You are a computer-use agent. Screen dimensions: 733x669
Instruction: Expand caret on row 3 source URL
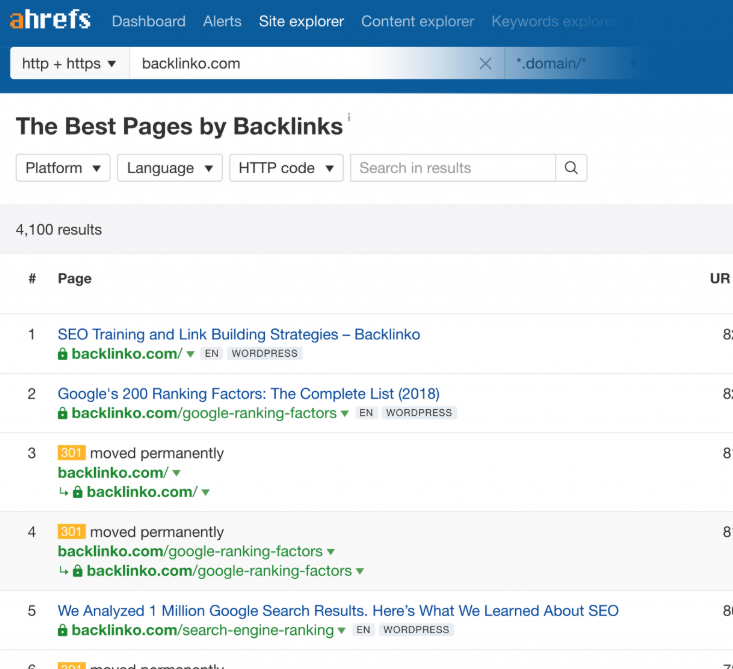tap(176, 473)
